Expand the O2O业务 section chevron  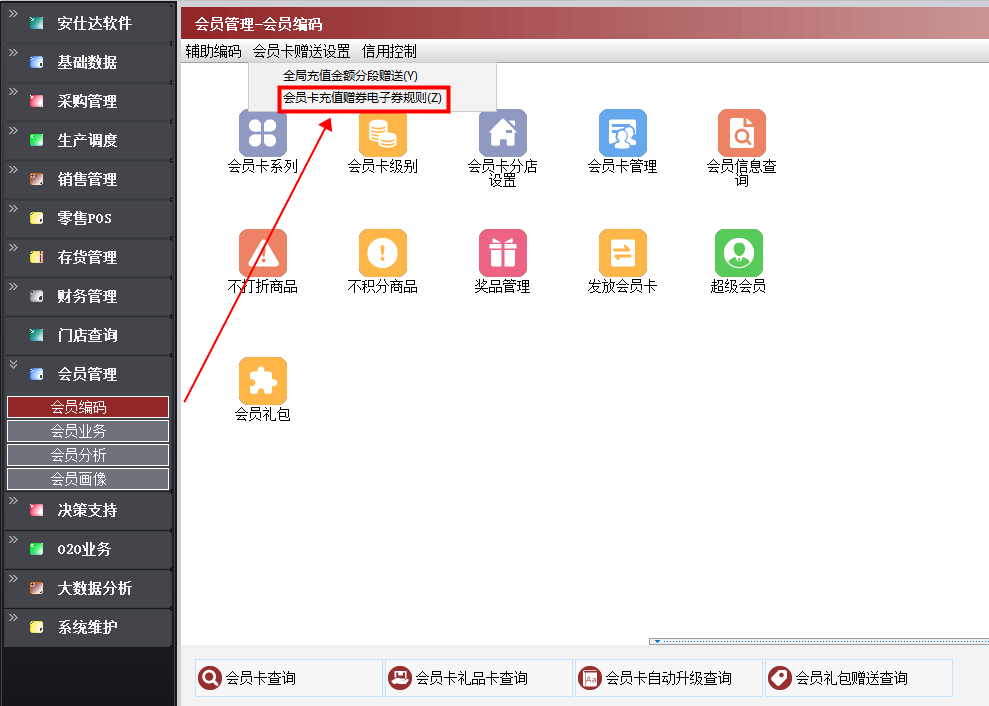tap(13, 539)
